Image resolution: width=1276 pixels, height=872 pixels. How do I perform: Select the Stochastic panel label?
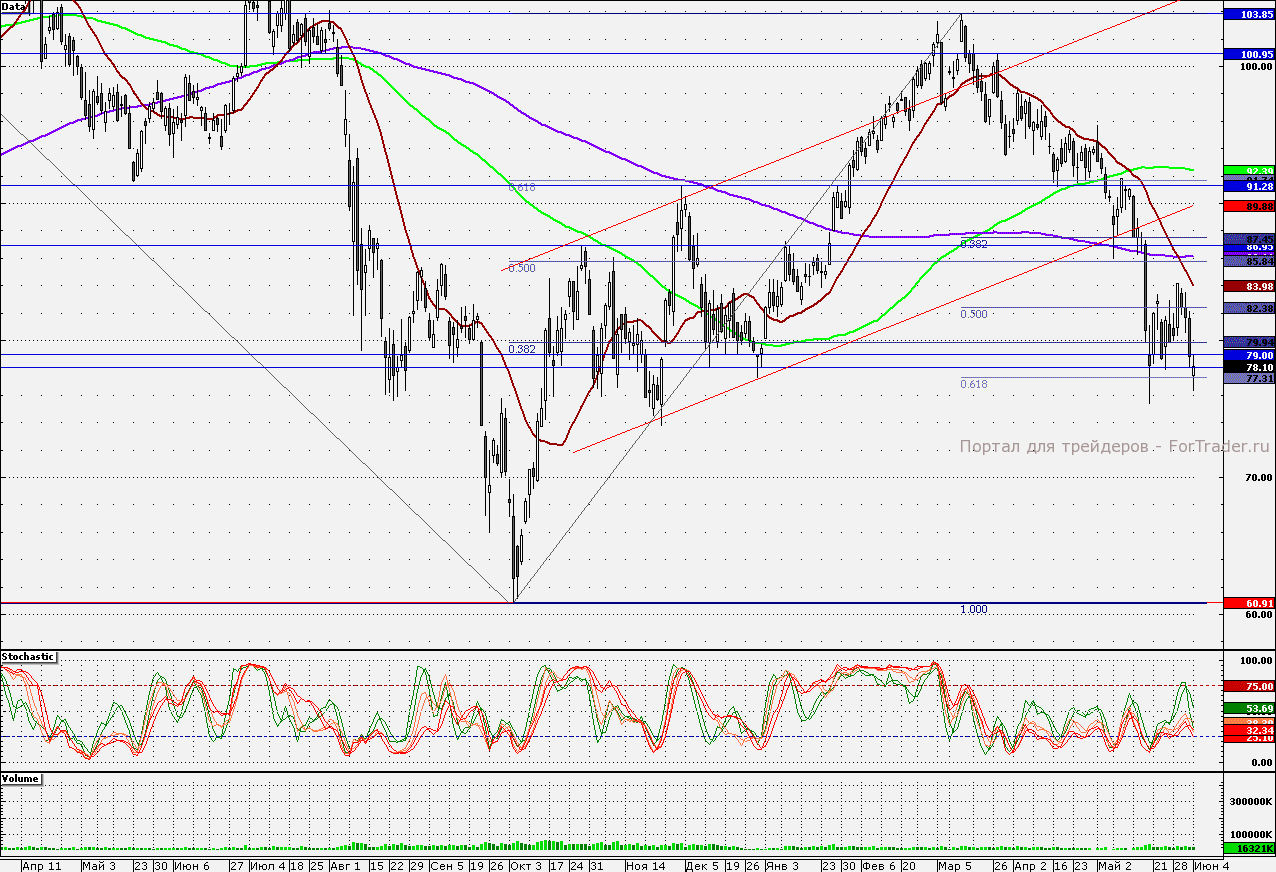click(29, 657)
